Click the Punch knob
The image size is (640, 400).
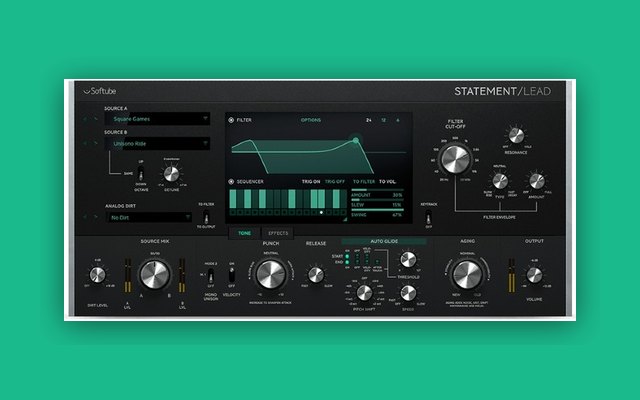[271, 274]
